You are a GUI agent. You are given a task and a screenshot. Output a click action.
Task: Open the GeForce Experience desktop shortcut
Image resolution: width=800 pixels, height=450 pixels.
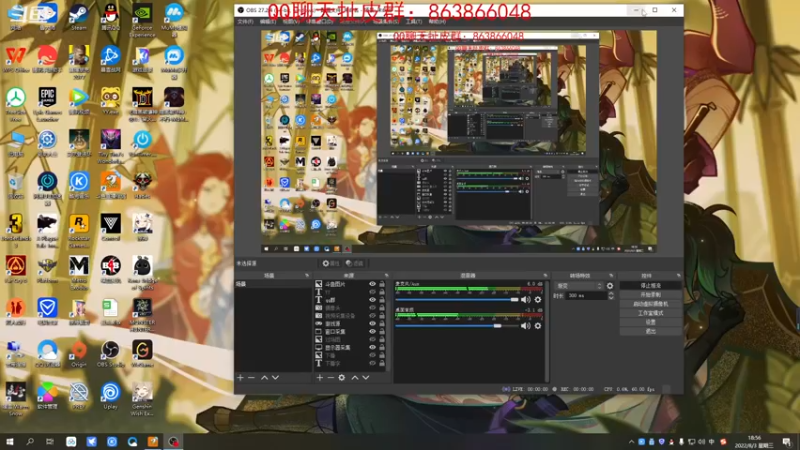tap(142, 20)
